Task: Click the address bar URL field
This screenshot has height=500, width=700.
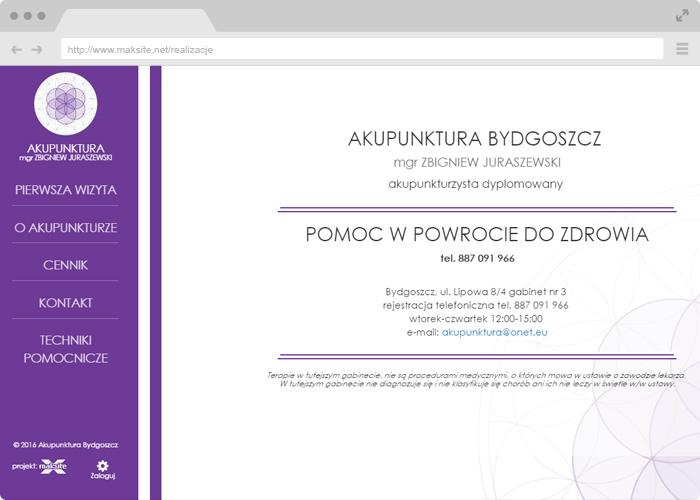Action: click(362, 49)
